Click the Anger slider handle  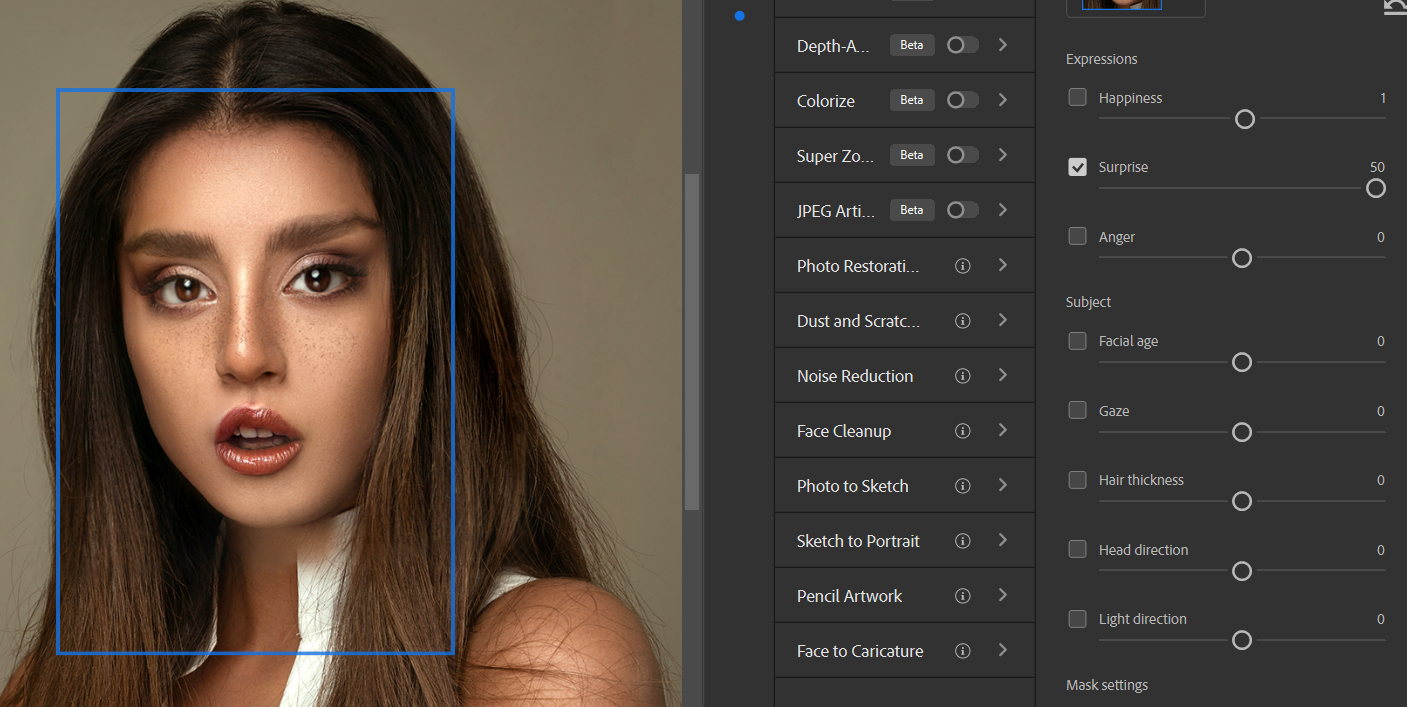[1242, 258]
